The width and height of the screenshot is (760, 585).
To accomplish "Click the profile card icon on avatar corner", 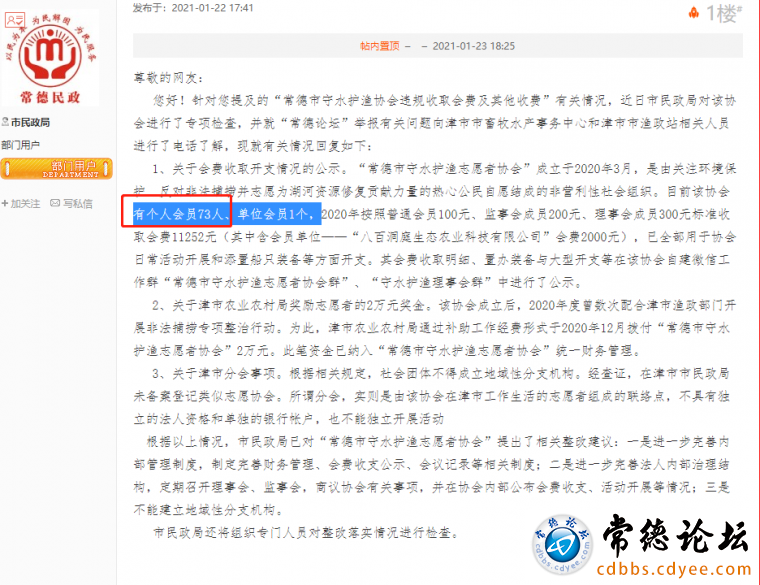I will coord(15,20).
